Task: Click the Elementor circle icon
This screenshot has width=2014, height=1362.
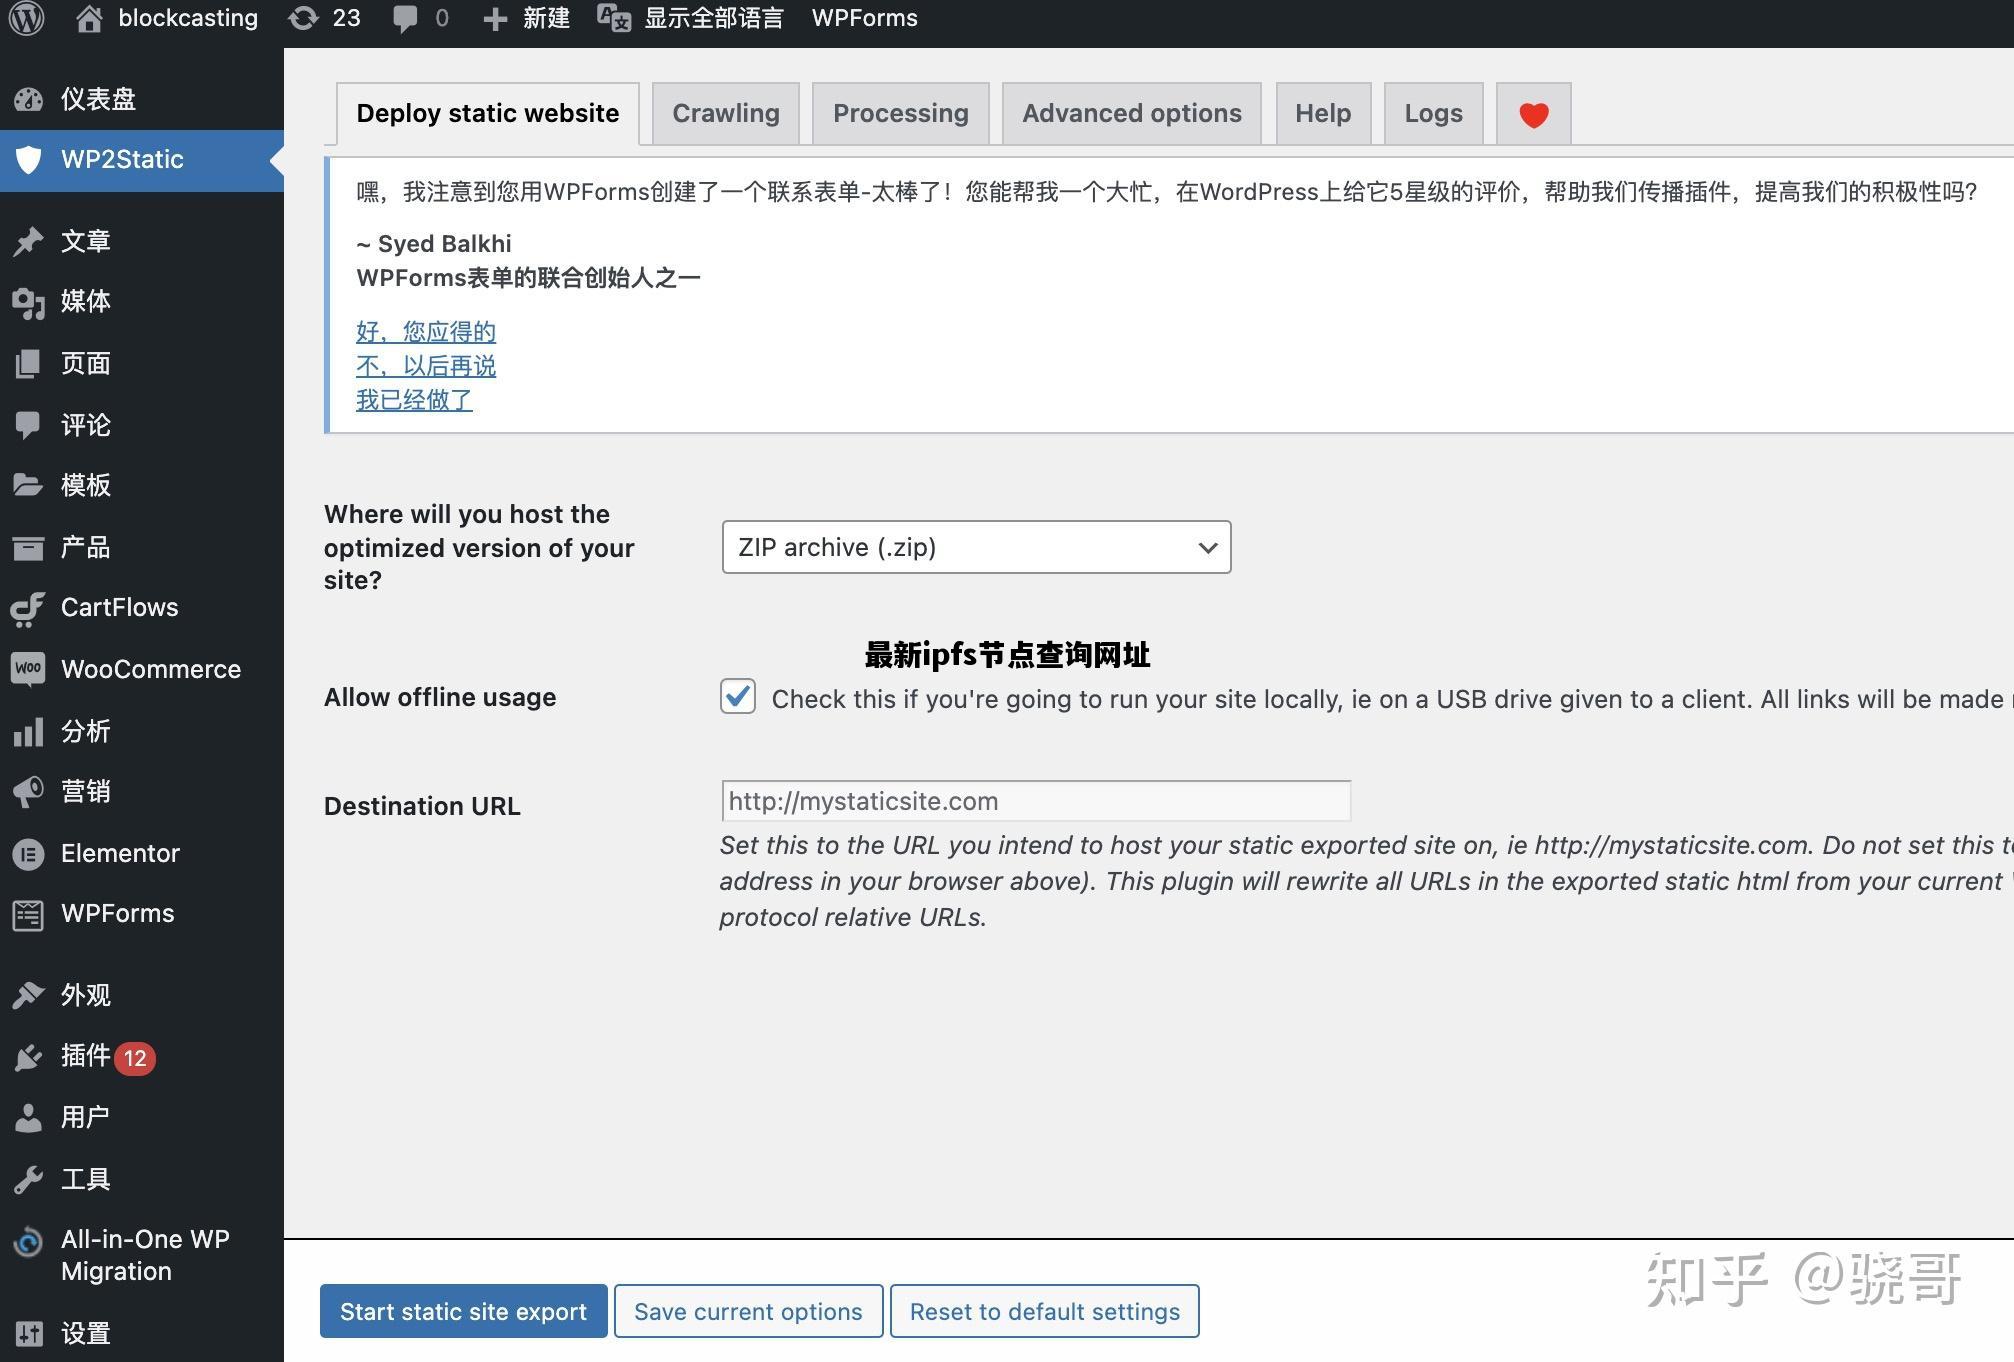Action: pyautogui.click(x=28, y=854)
